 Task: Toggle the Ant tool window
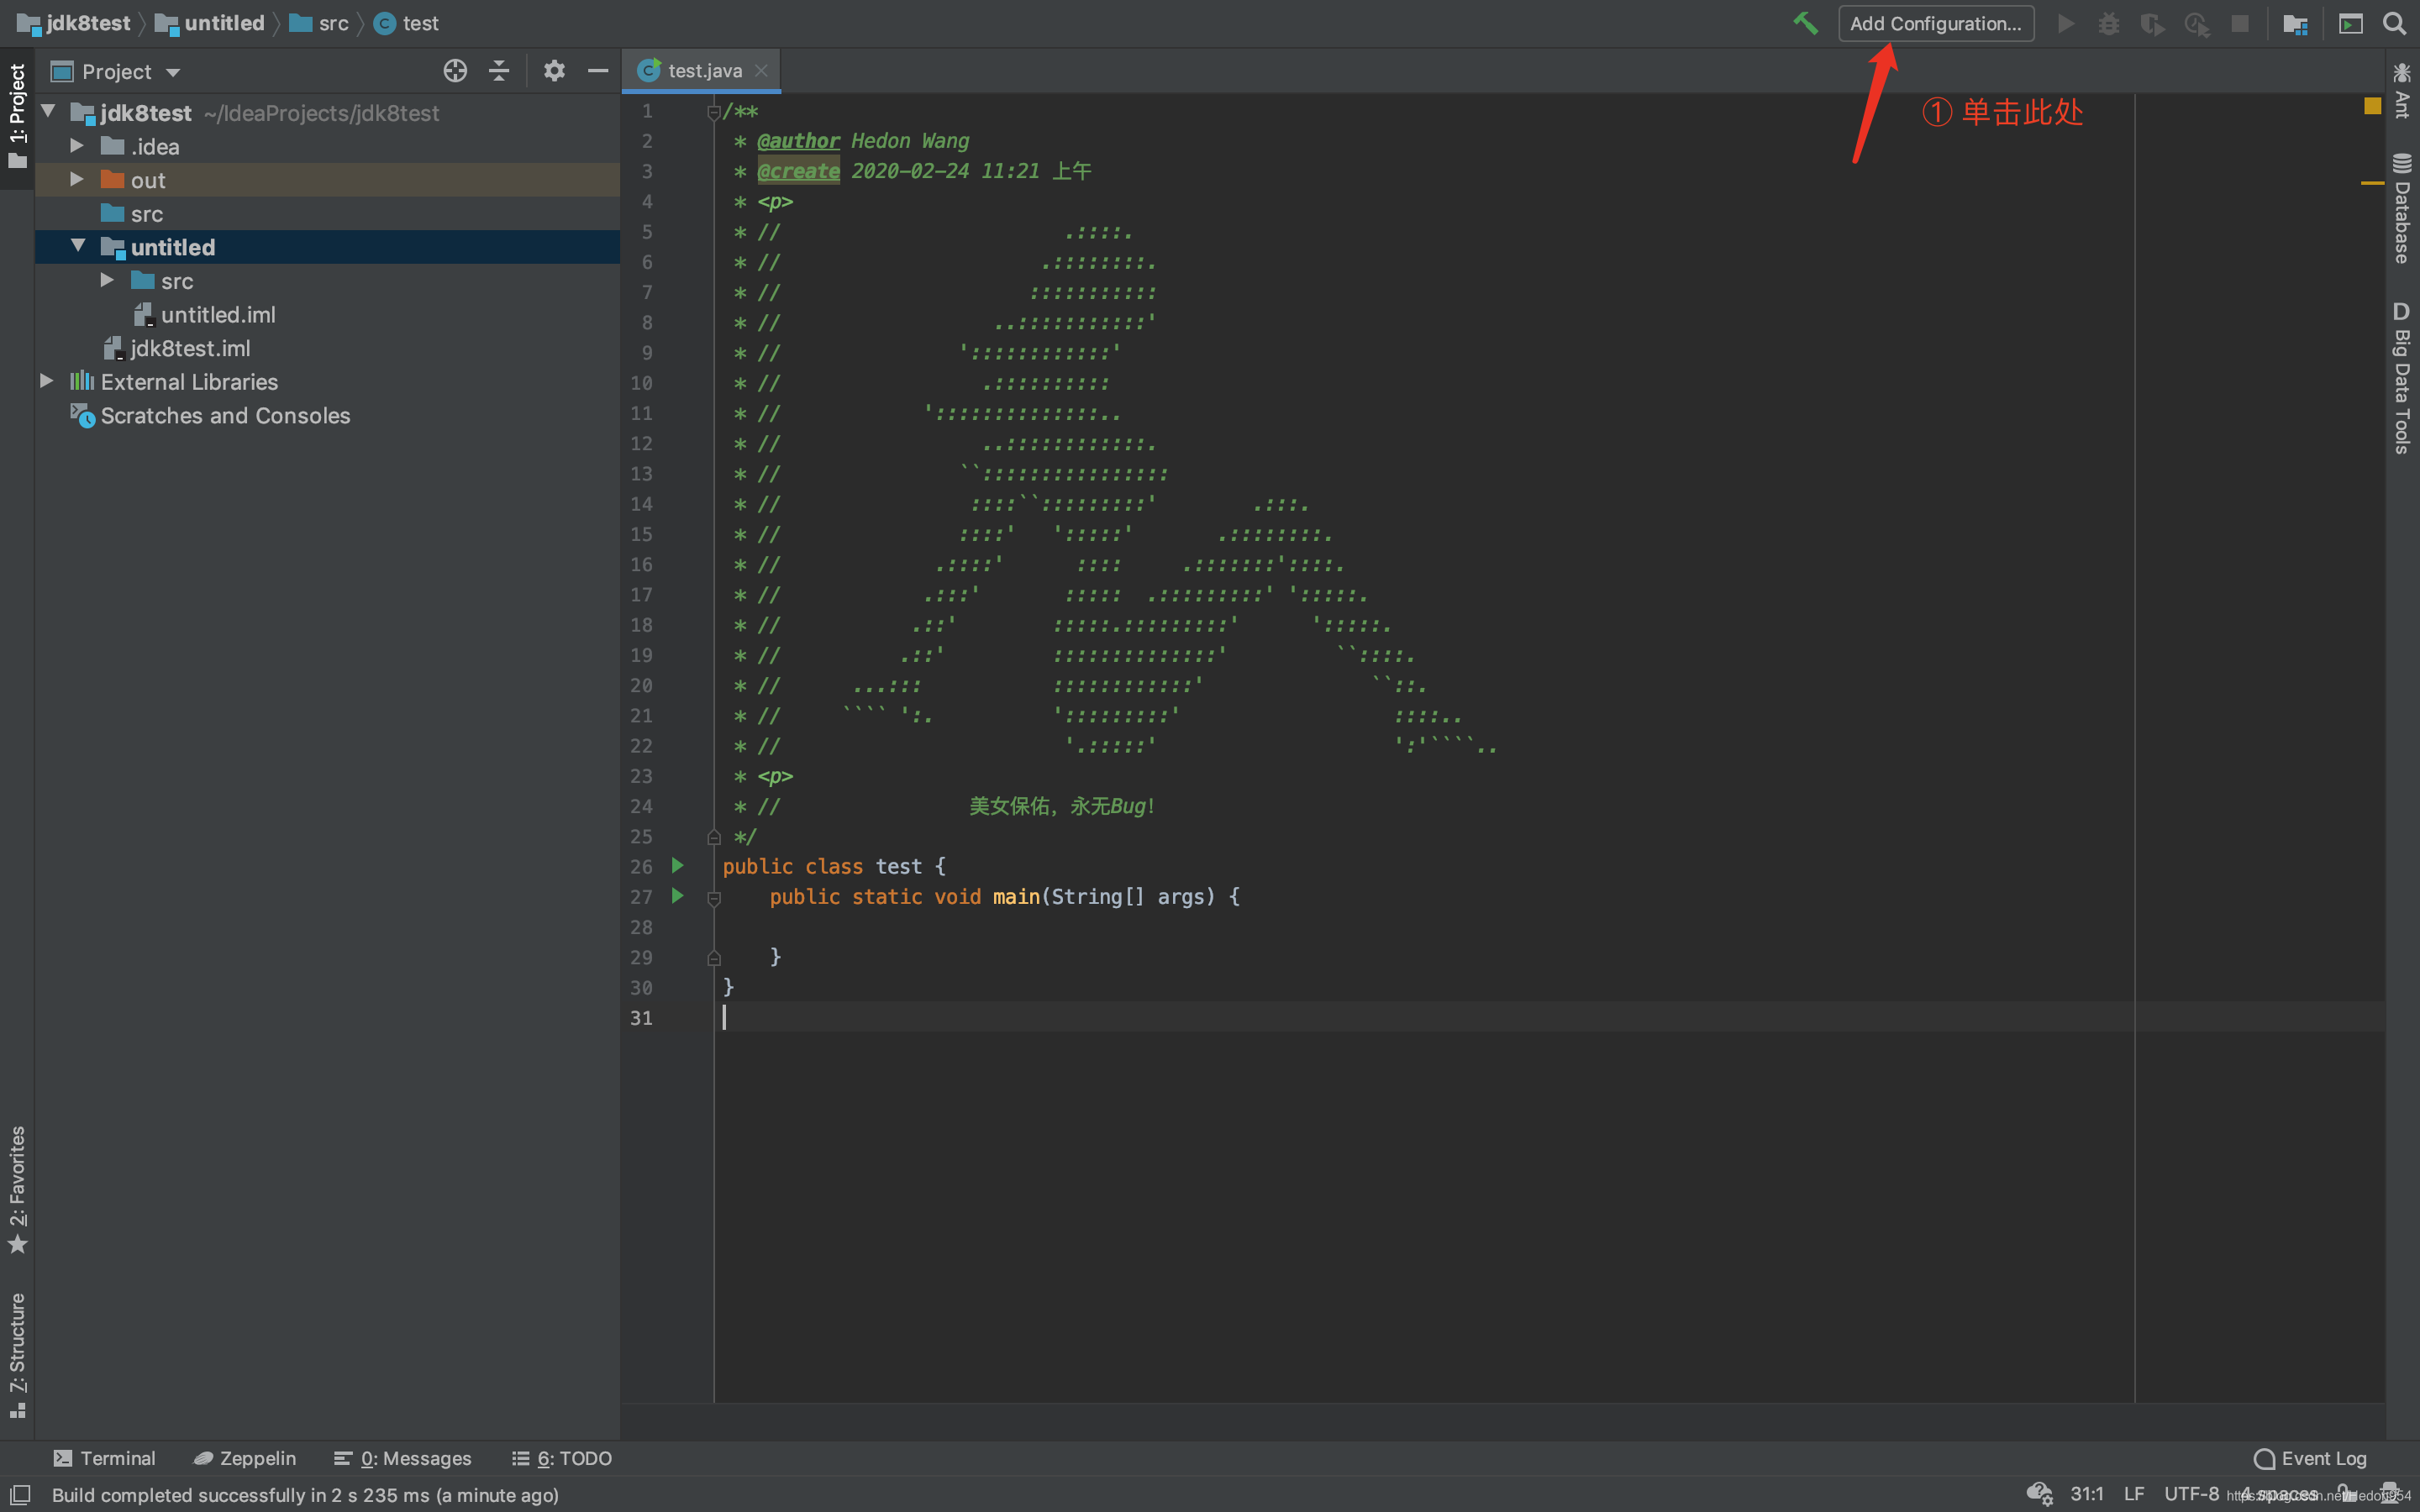[x=2402, y=92]
